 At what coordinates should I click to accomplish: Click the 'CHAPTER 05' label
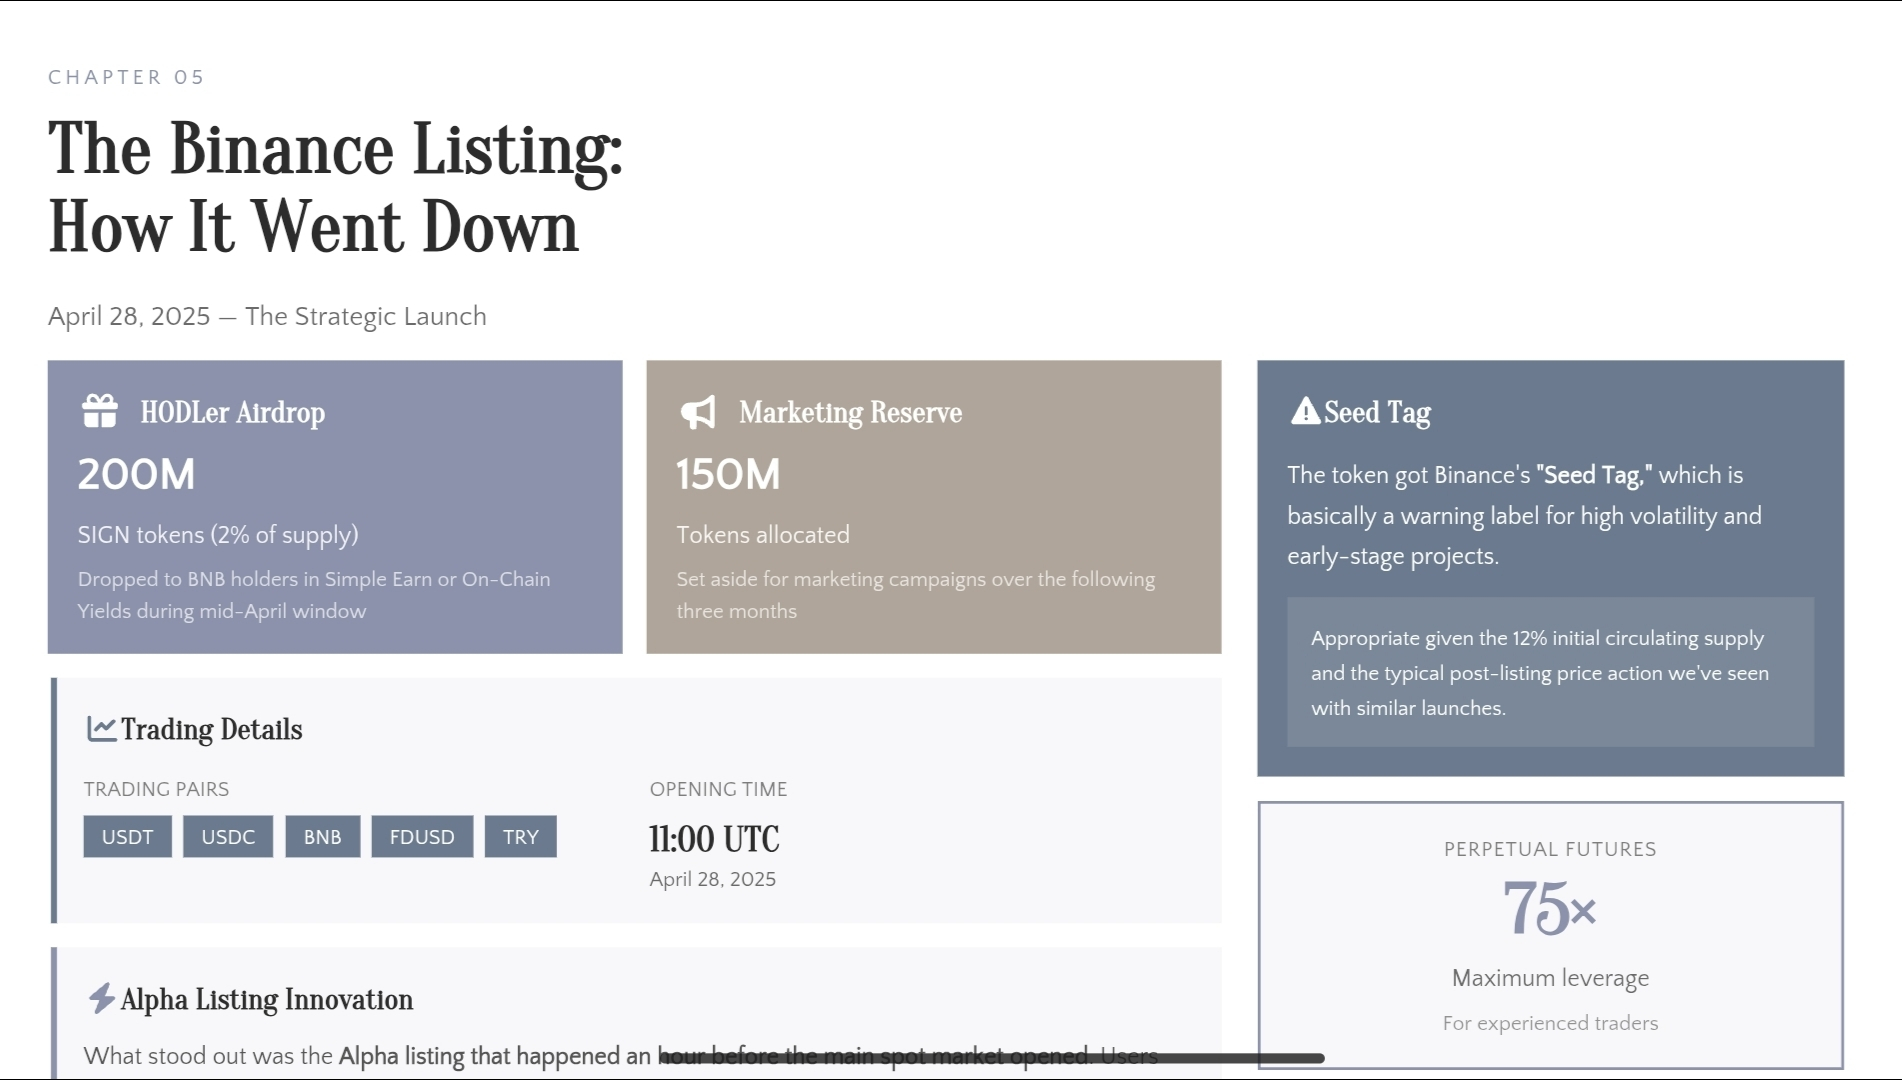point(126,77)
